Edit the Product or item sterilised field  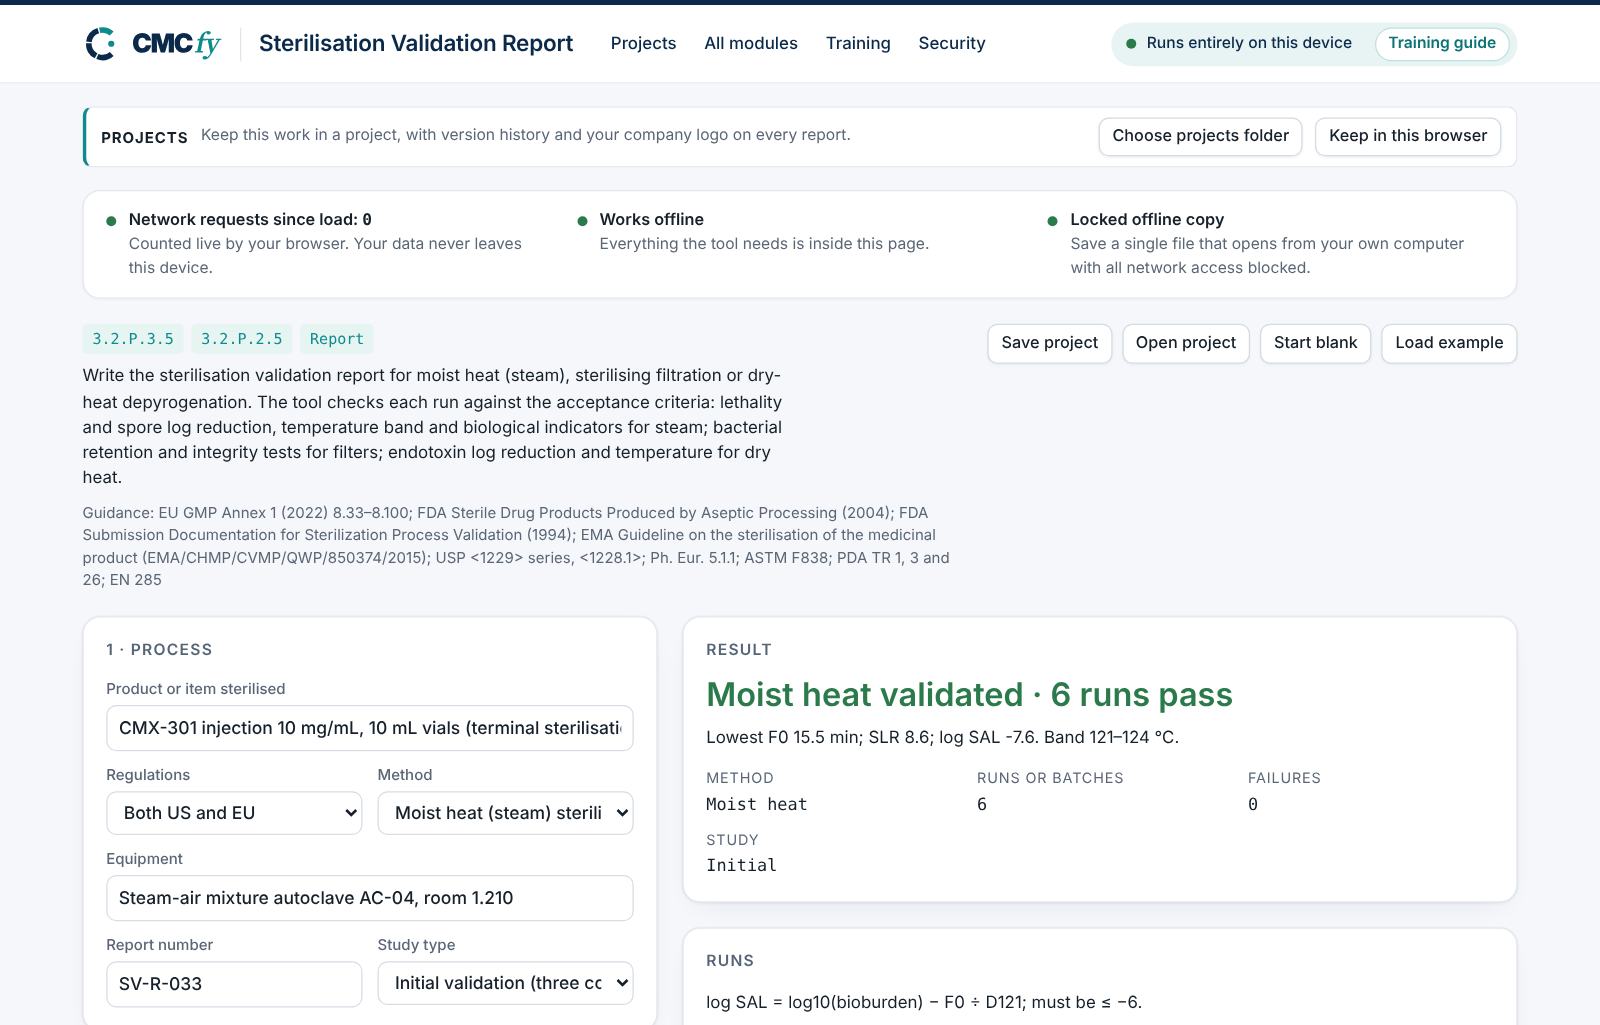pos(370,728)
